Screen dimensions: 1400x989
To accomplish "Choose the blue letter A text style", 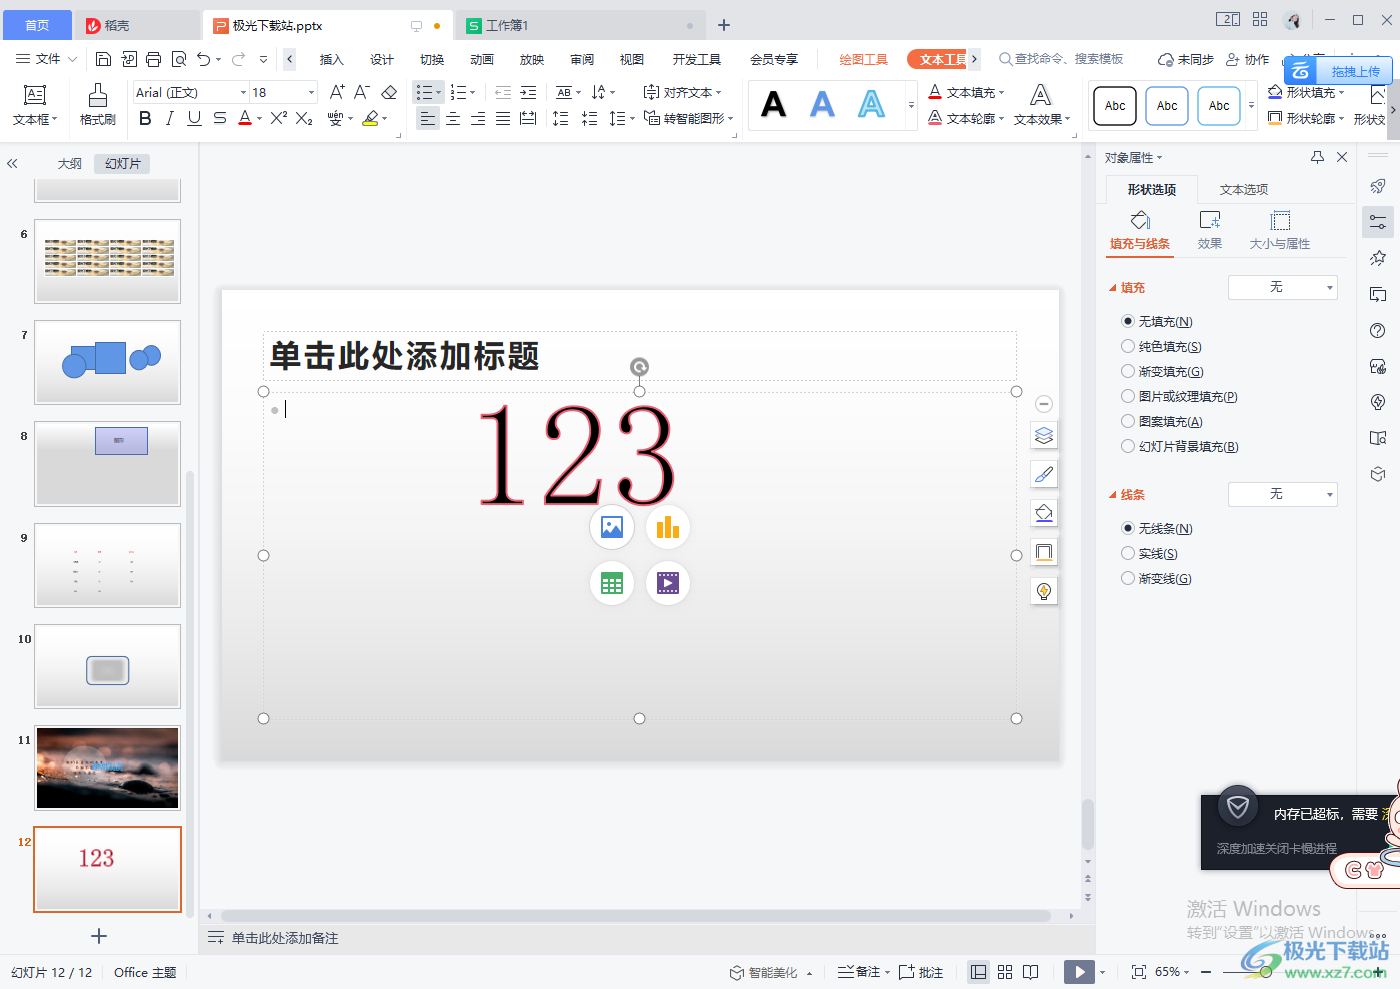I will 822,104.
